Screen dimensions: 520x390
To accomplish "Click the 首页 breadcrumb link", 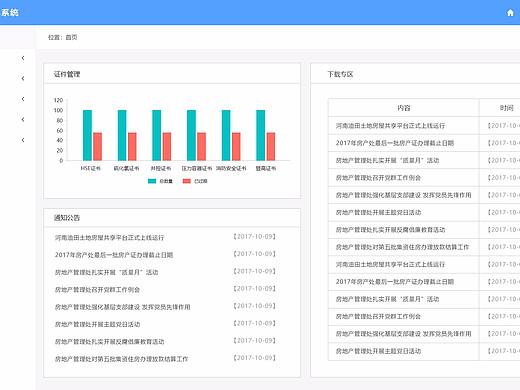I will [x=71, y=37].
